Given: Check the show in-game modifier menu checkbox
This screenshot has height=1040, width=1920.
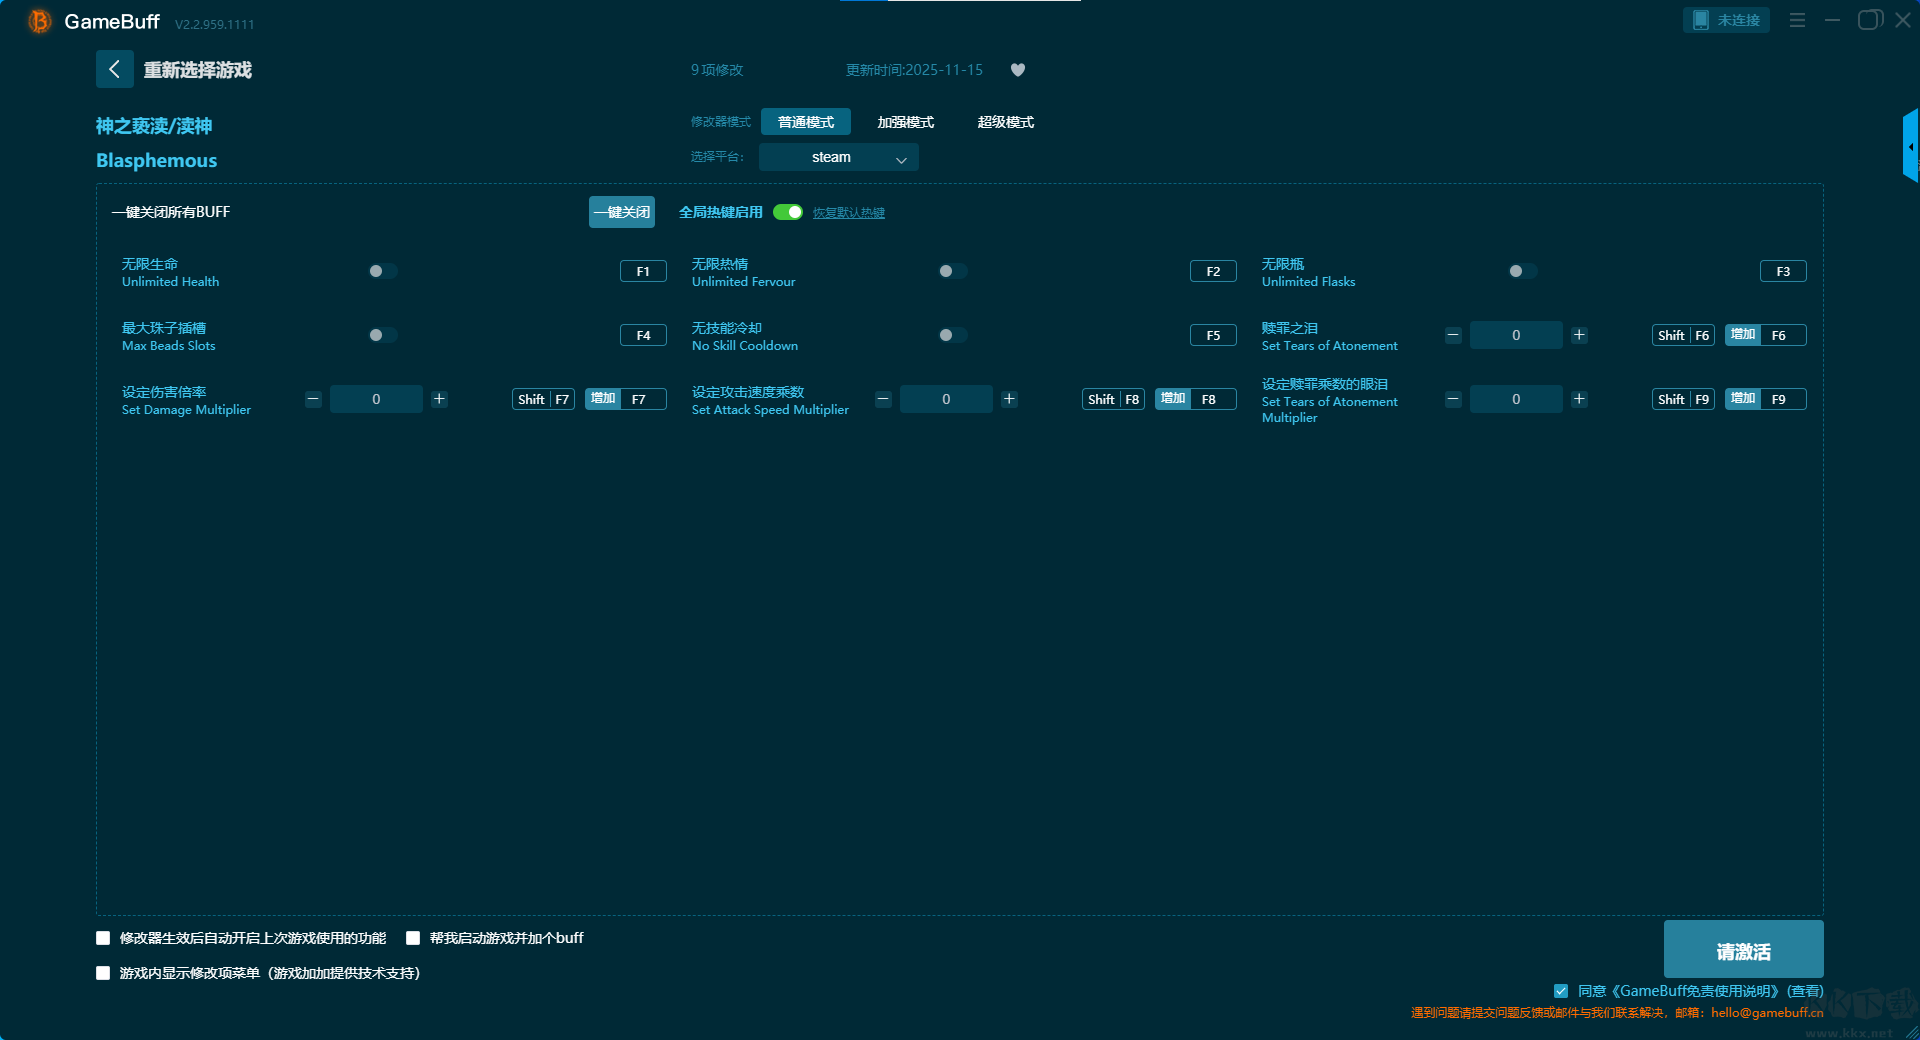Looking at the screenshot, I should 103,973.
